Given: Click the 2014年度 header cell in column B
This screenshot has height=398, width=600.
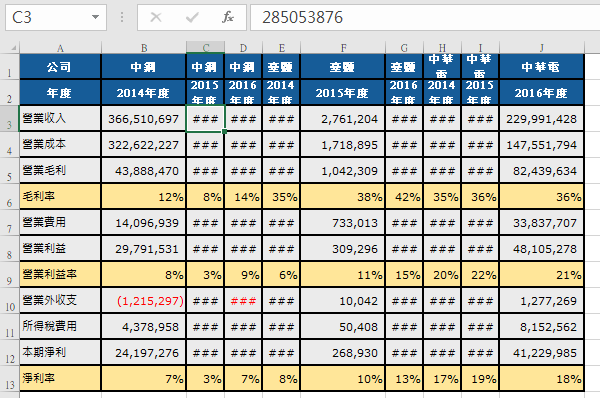Looking at the screenshot, I should (143, 92).
